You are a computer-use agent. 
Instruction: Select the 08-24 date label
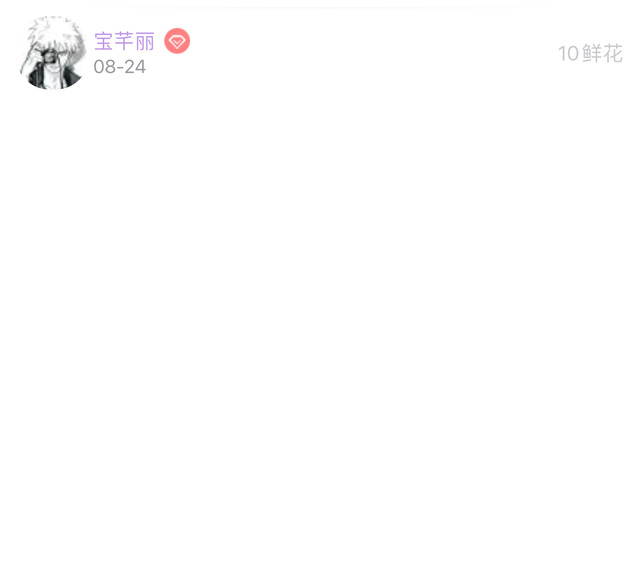(120, 67)
